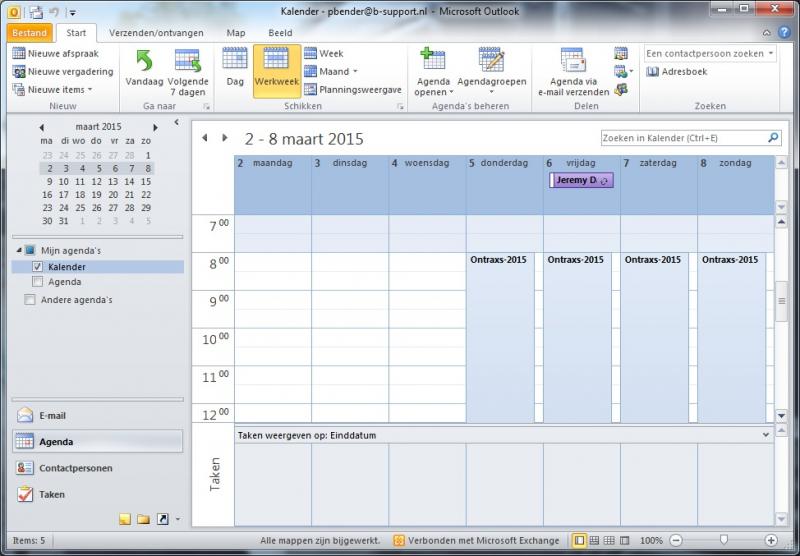Open the Verzenden/ontvangen tab

pos(156,33)
